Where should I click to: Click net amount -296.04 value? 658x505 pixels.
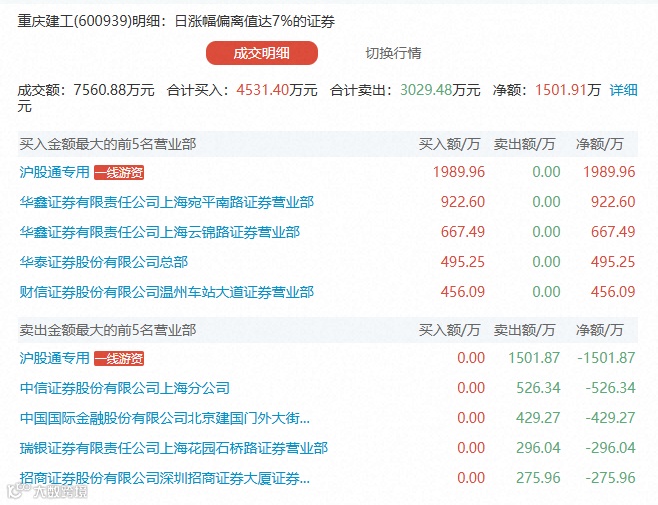pyautogui.click(x=611, y=448)
